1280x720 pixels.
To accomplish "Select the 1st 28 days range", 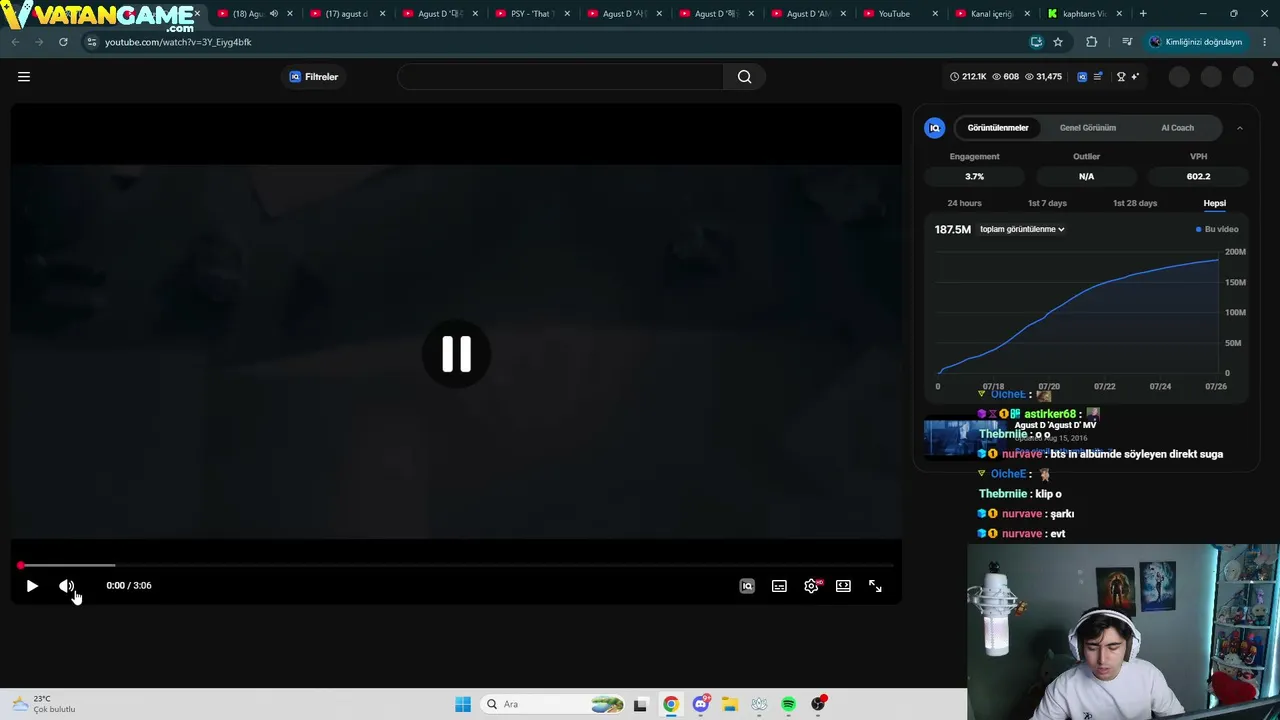I will coord(1135,203).
